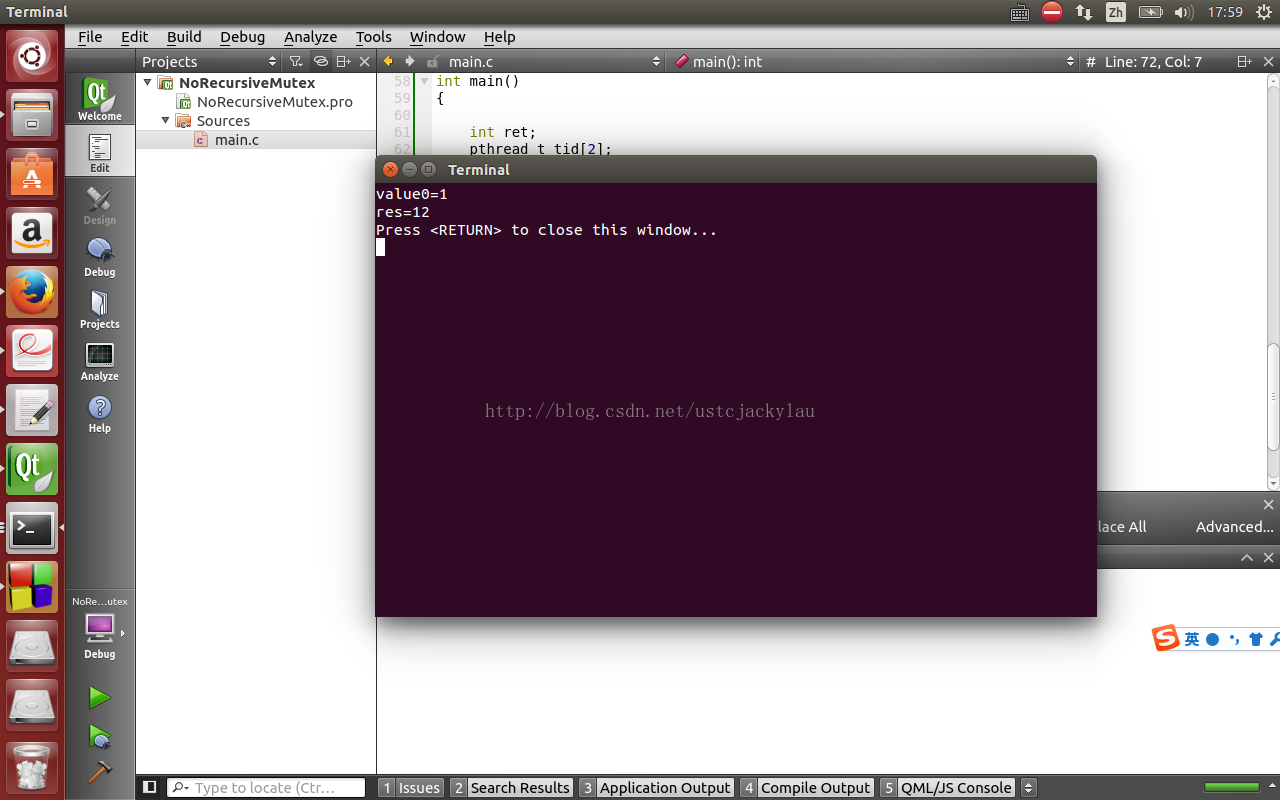Show the Issues output pane
This screenshot has height=800, width=1280.
tap(411, 788)
